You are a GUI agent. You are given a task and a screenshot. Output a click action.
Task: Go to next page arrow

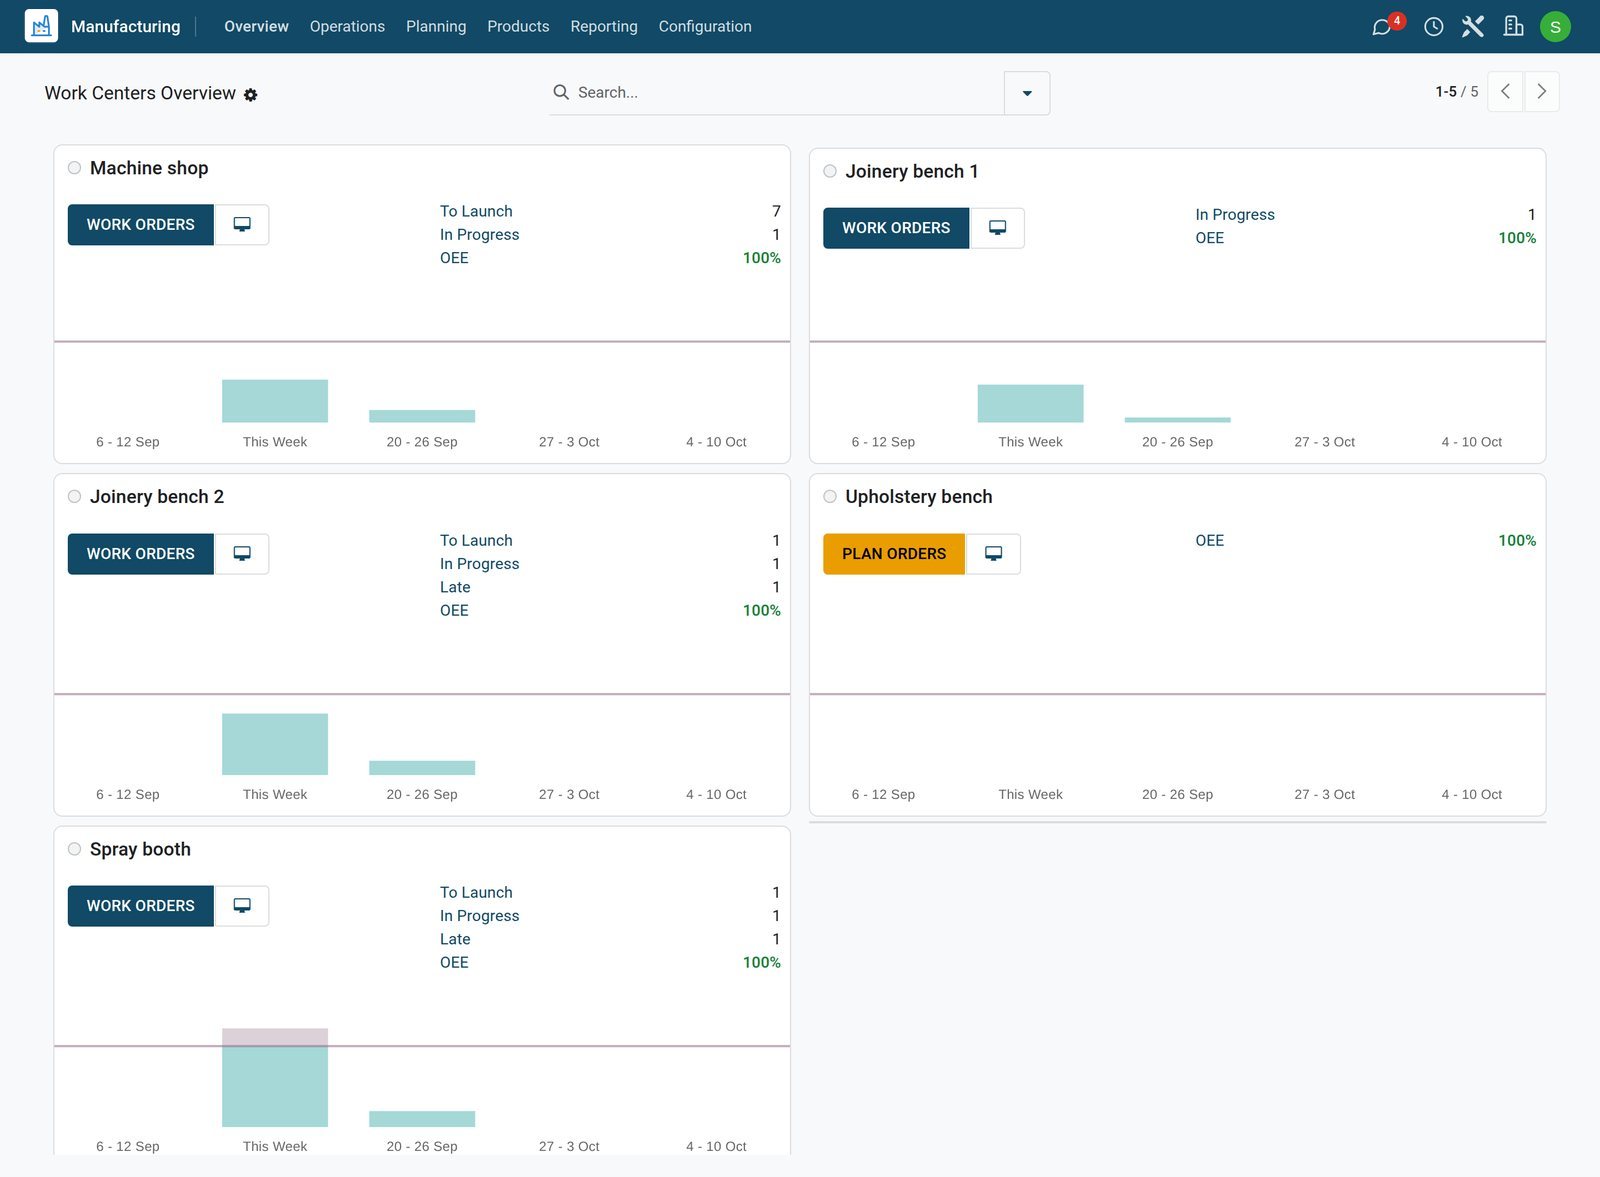coord(1541,92)
